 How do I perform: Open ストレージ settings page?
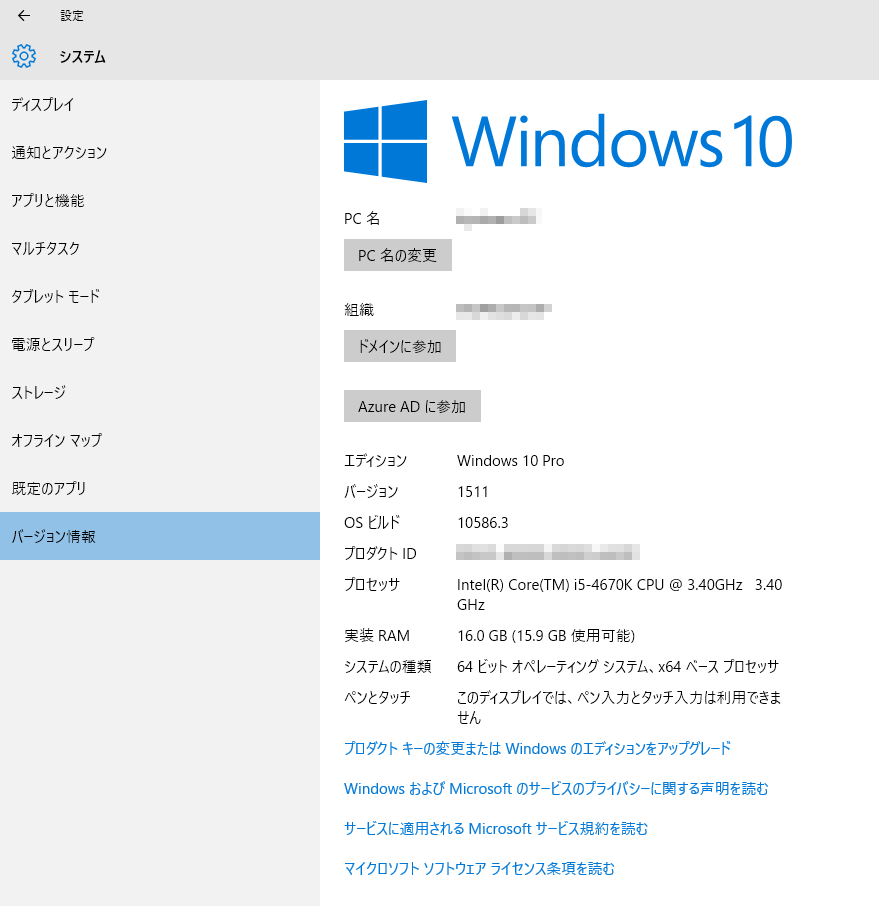(160, 392)
